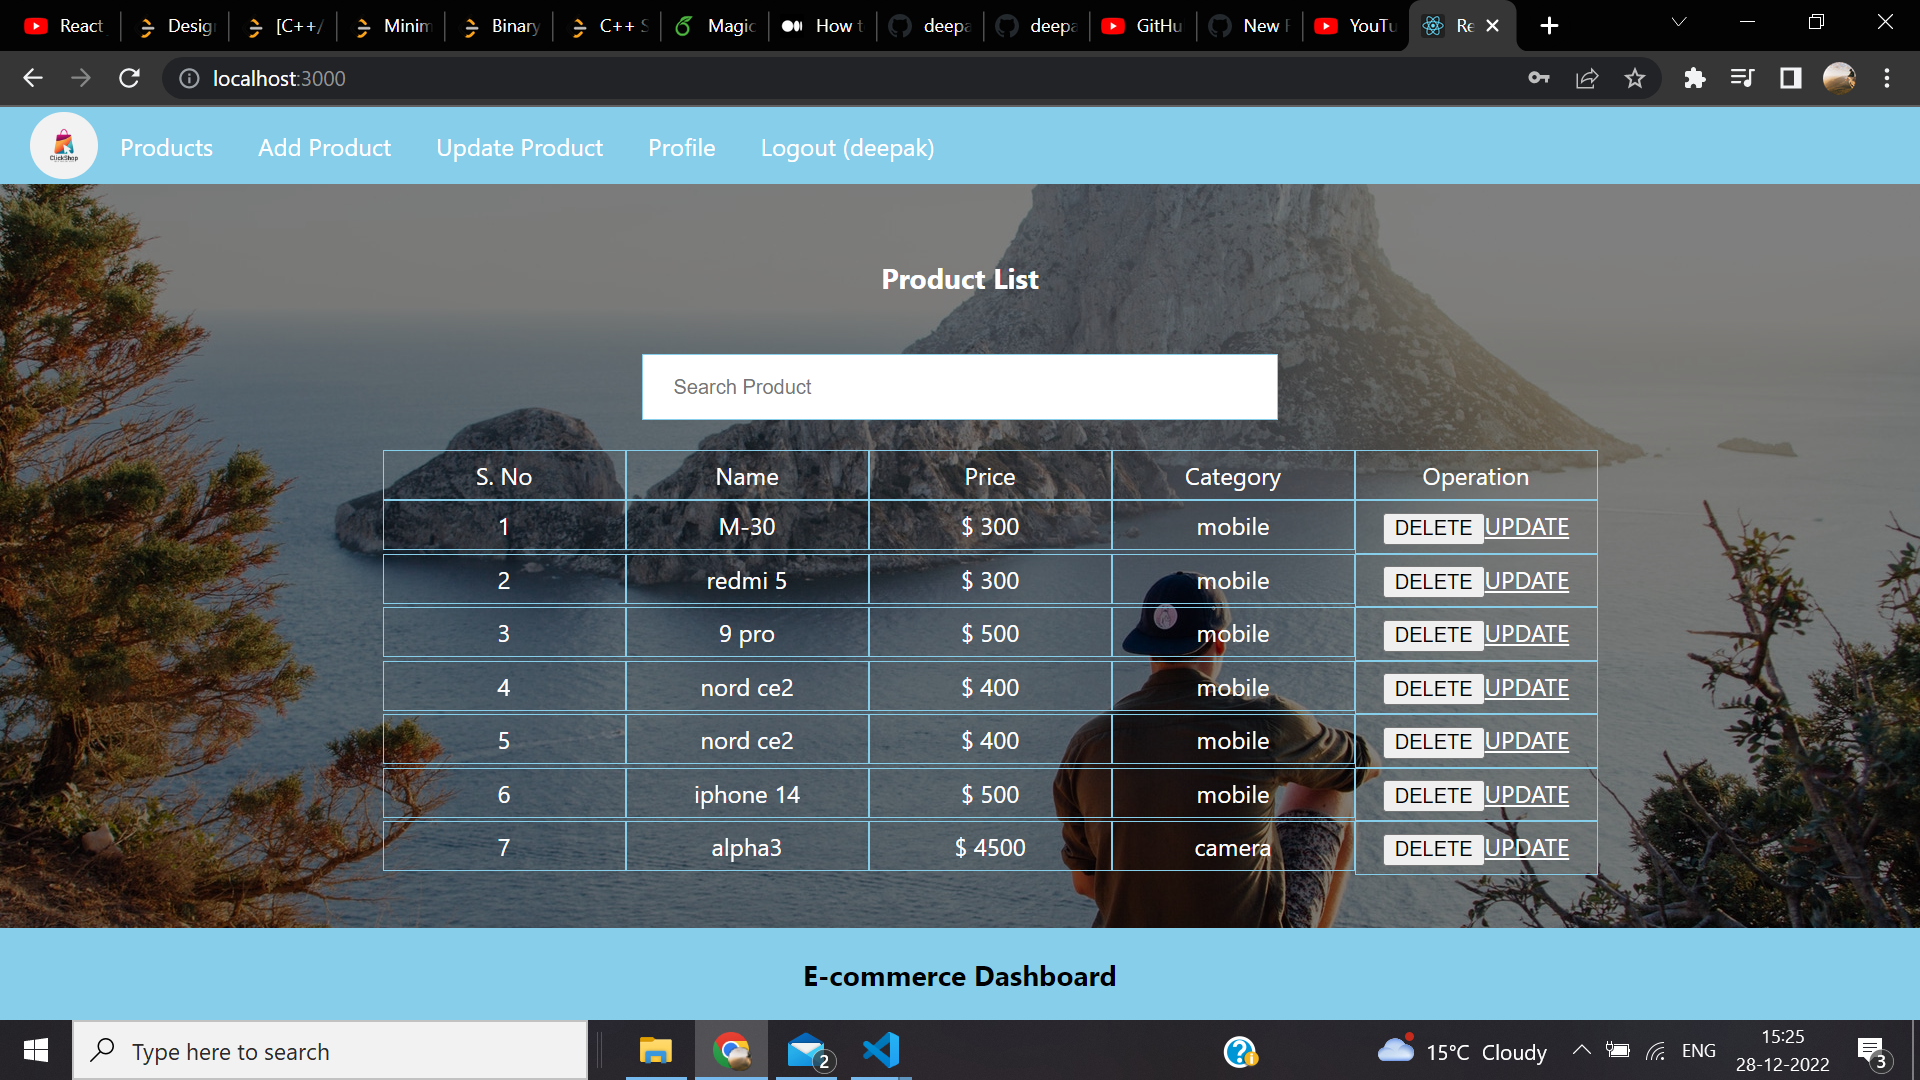Switch to the React YouTube tab
The image size is (1920, 1080).
click(66, 26)
